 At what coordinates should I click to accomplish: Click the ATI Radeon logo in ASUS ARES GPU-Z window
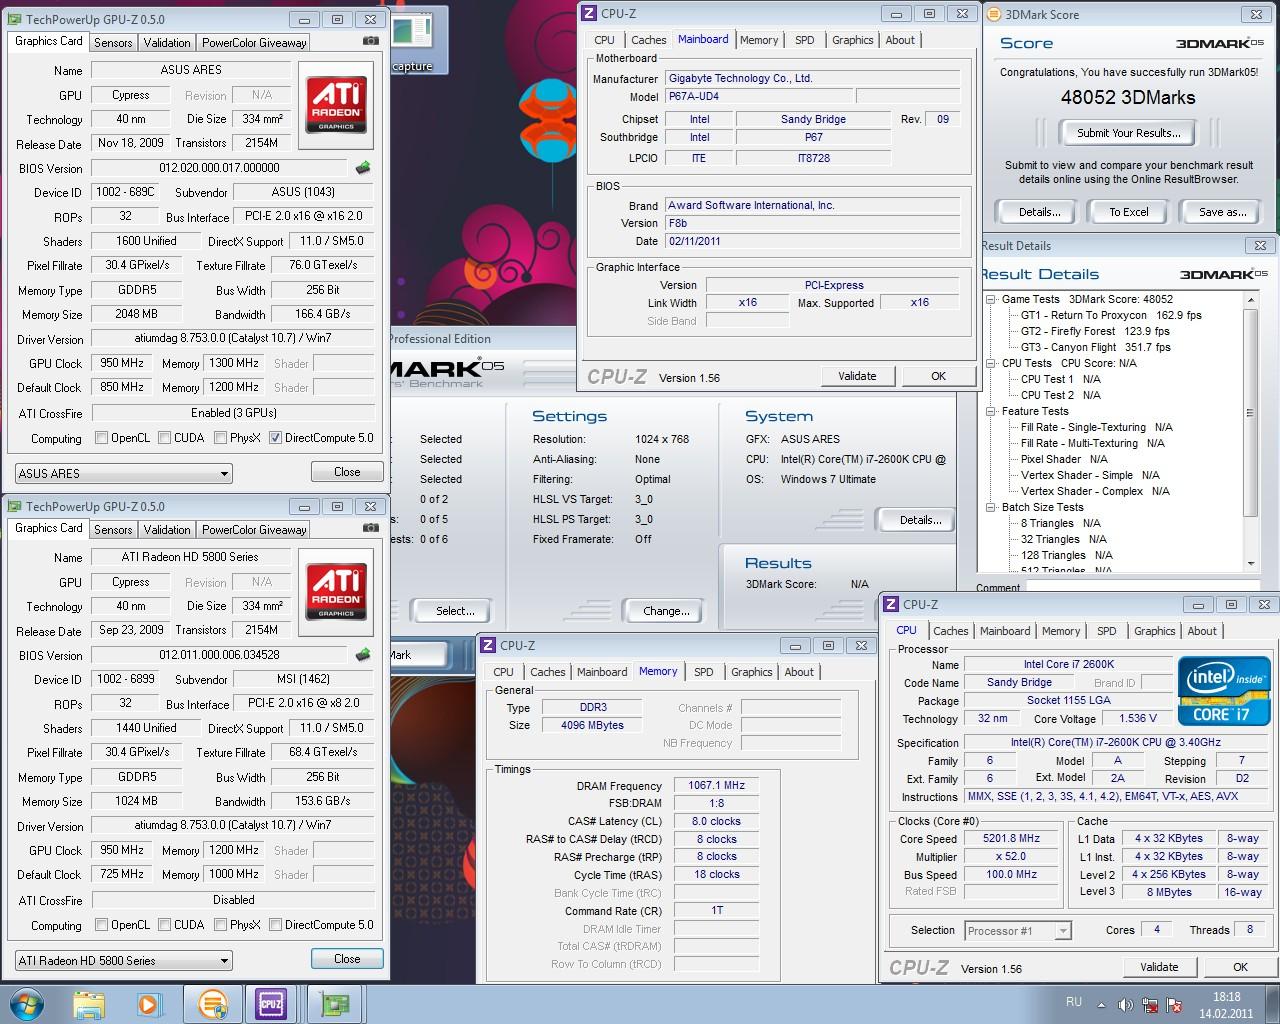tap(337, 107)
